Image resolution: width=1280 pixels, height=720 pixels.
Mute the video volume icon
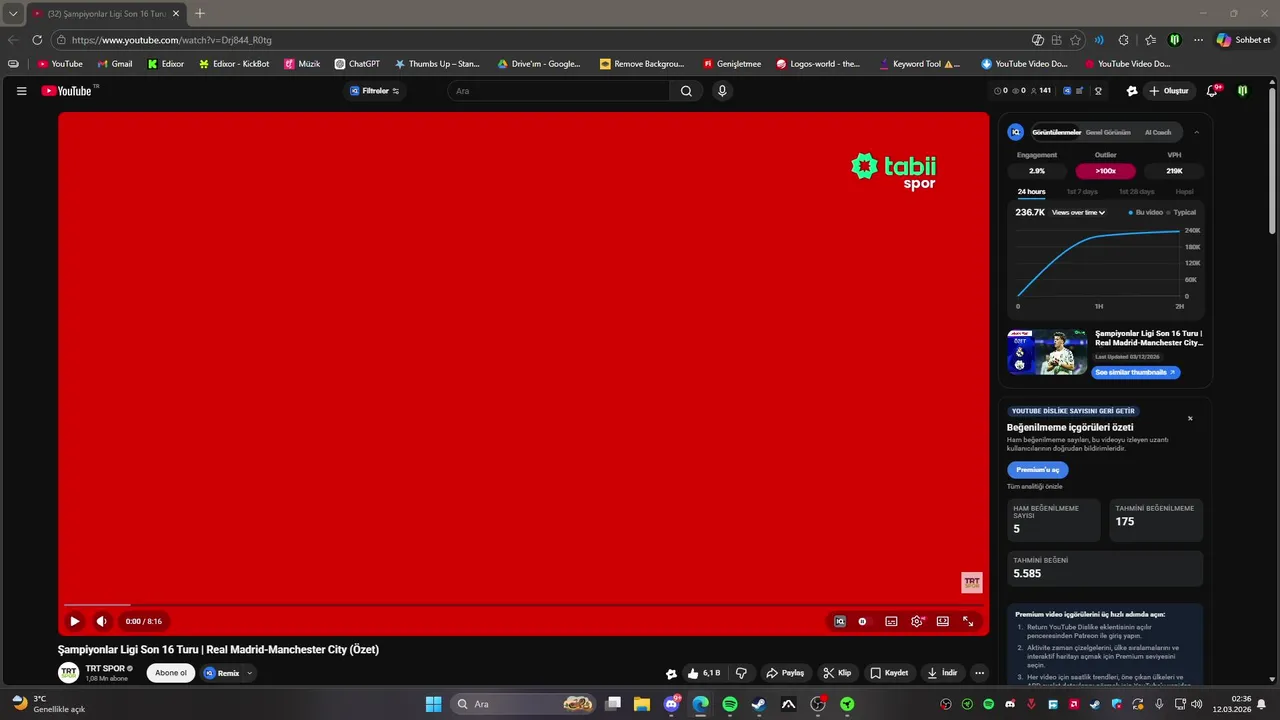tap(101, 621)
